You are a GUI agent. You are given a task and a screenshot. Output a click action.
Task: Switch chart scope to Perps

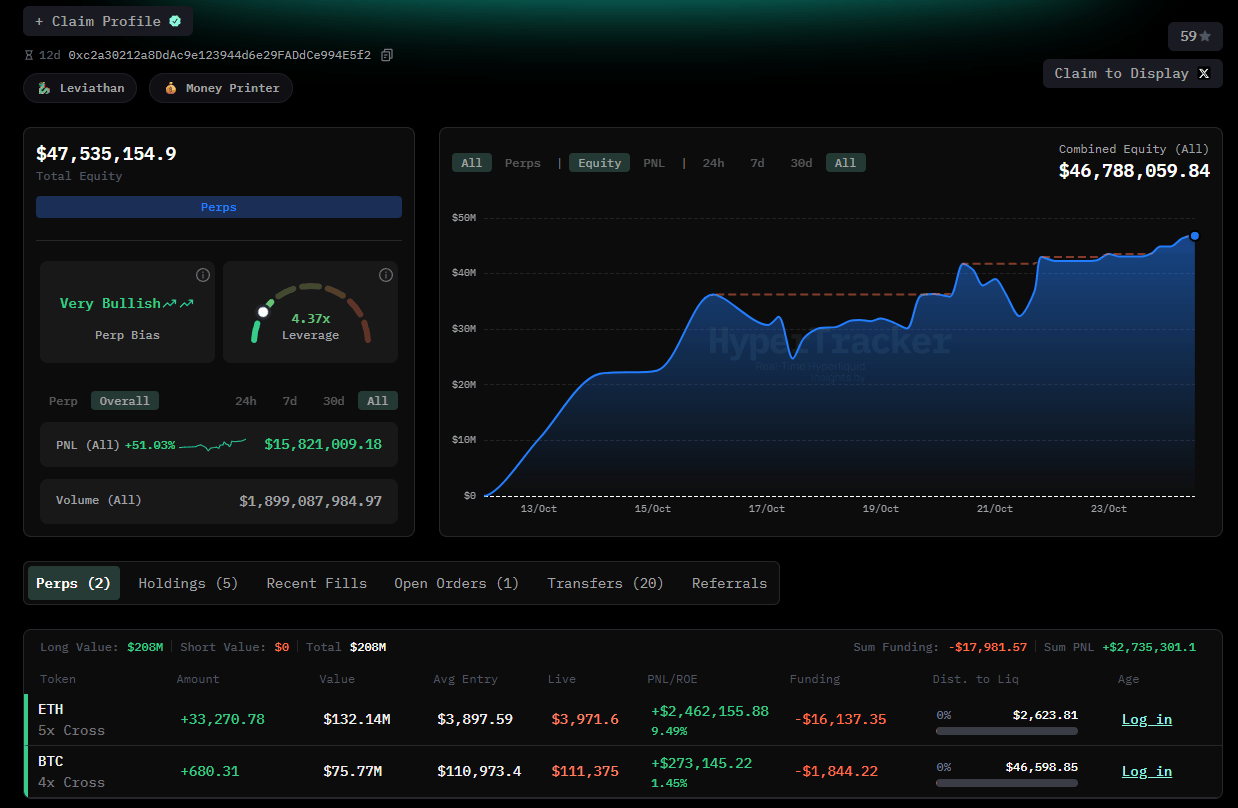(x=522, y=163)
